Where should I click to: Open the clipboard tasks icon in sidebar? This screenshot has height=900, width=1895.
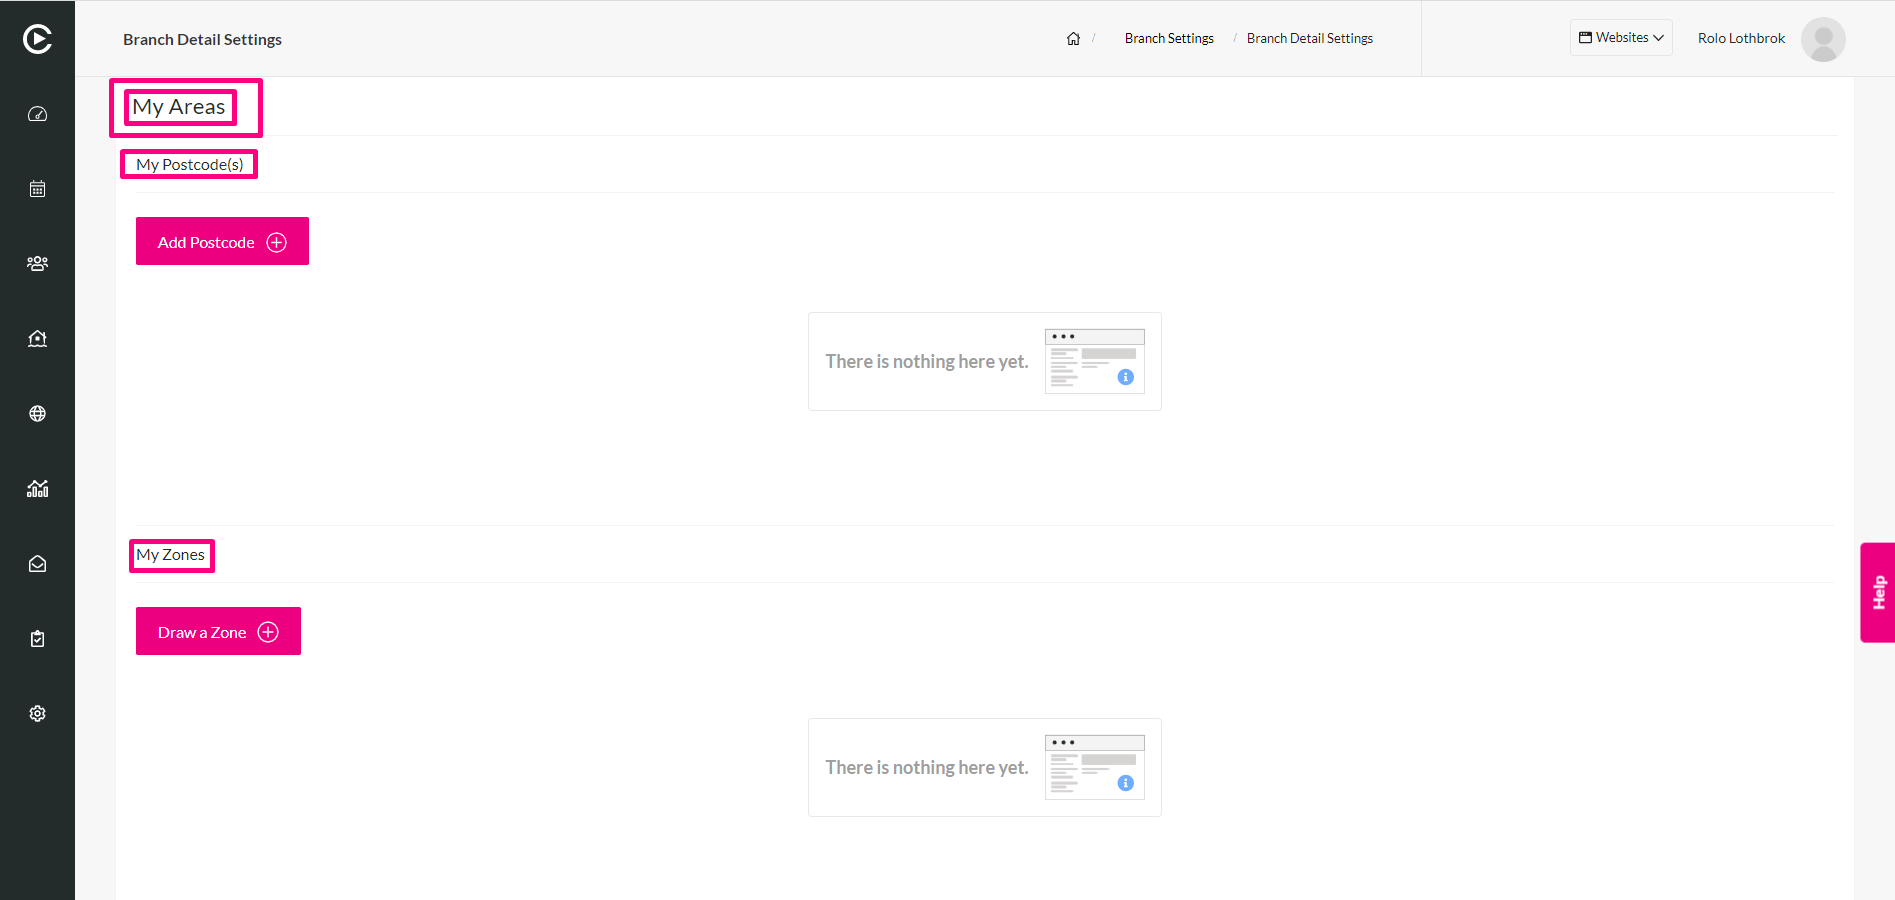(x=37, y=639)
